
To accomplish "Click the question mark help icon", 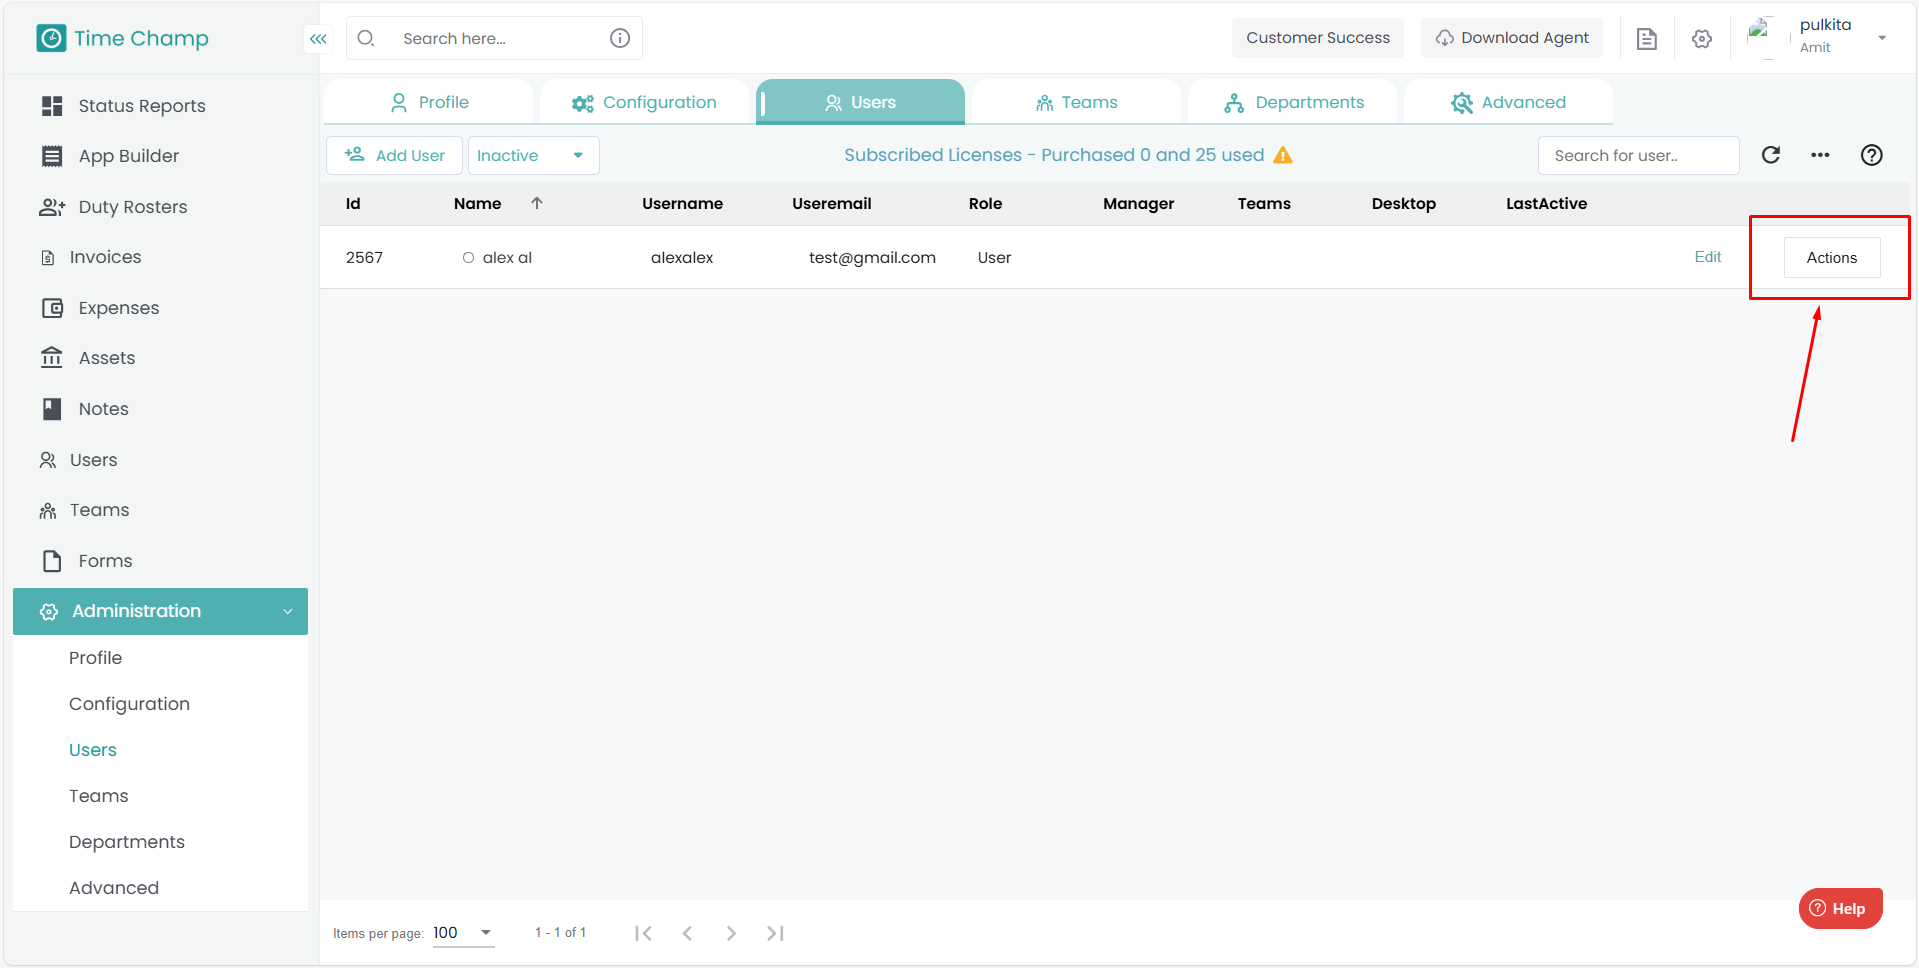I will click(x=1872, y=155).
